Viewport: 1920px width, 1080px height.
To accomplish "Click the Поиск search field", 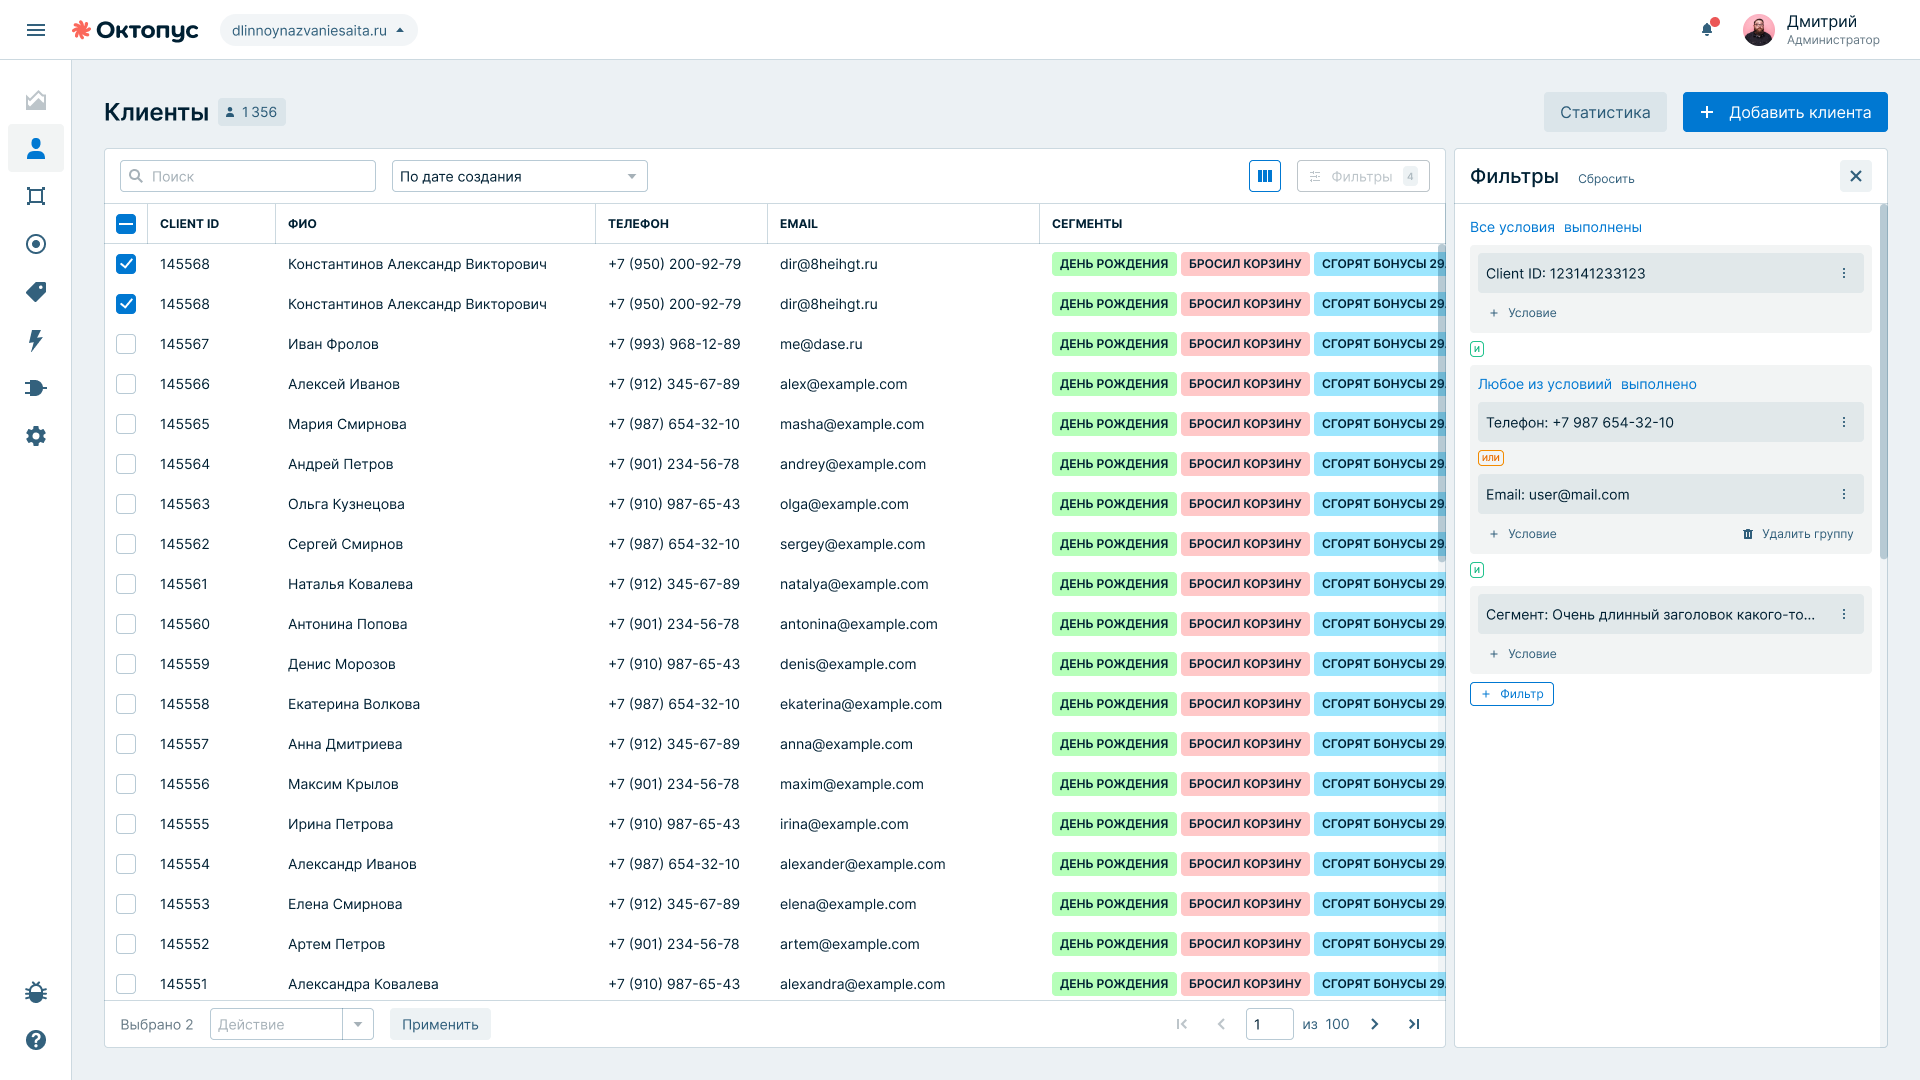I will (x=248, y=176).
